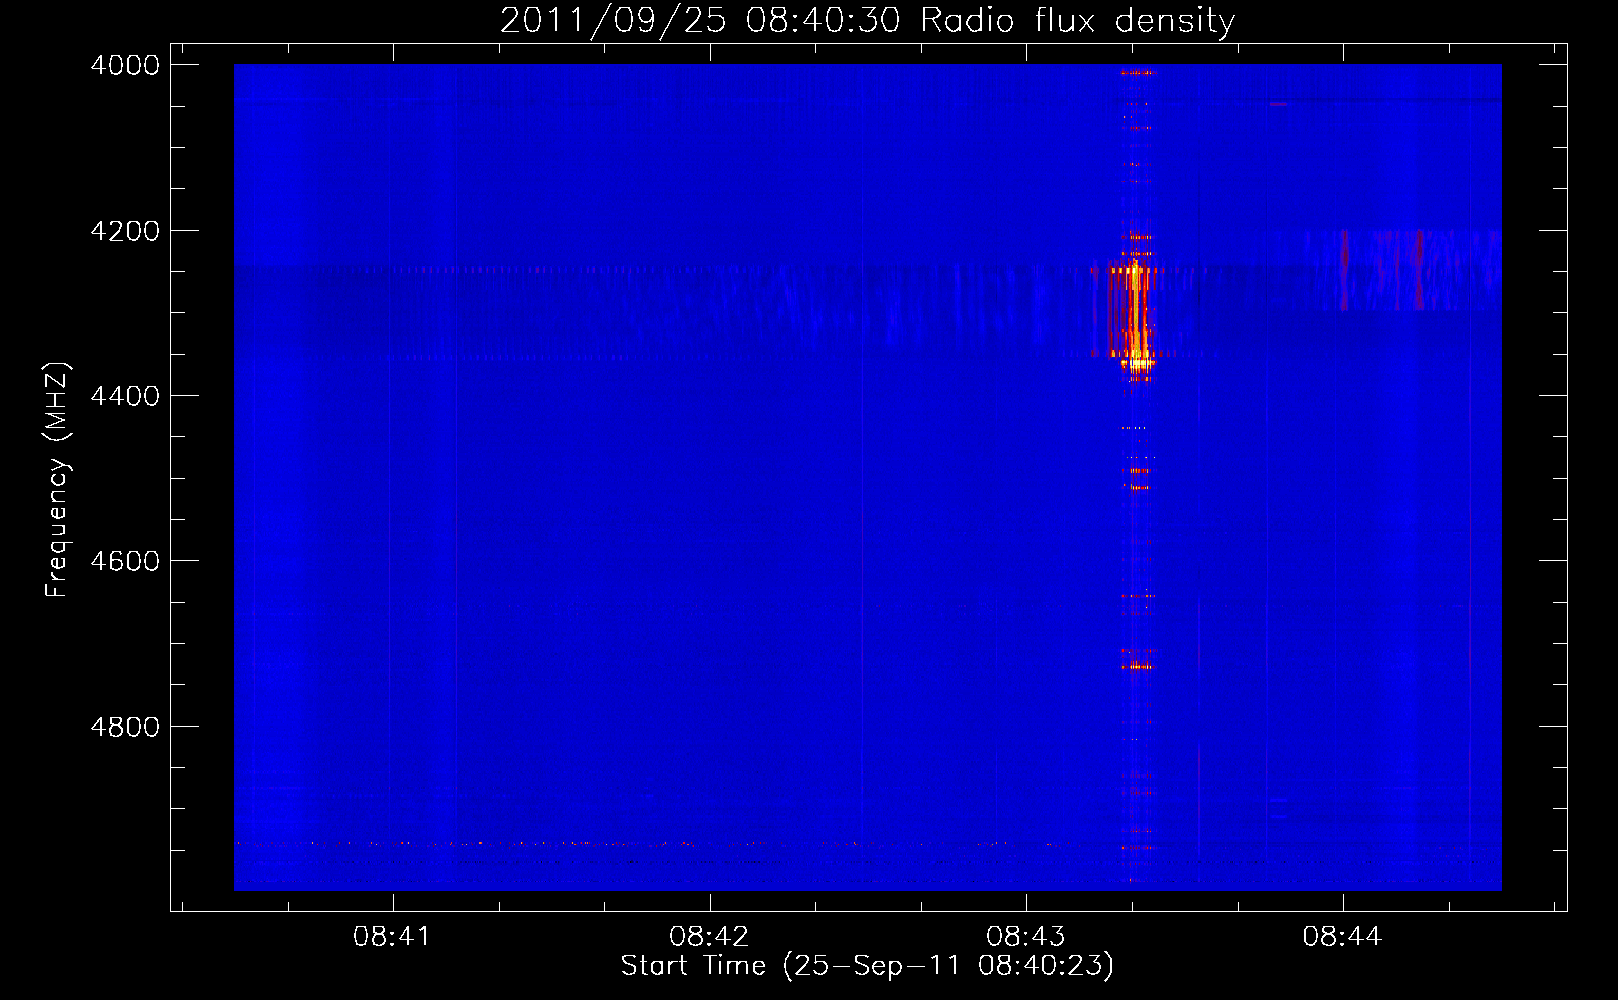
Task: Click the 'Start Time (25-Sep-11 08:40:23)' axis label
Action: coord(867,966)
